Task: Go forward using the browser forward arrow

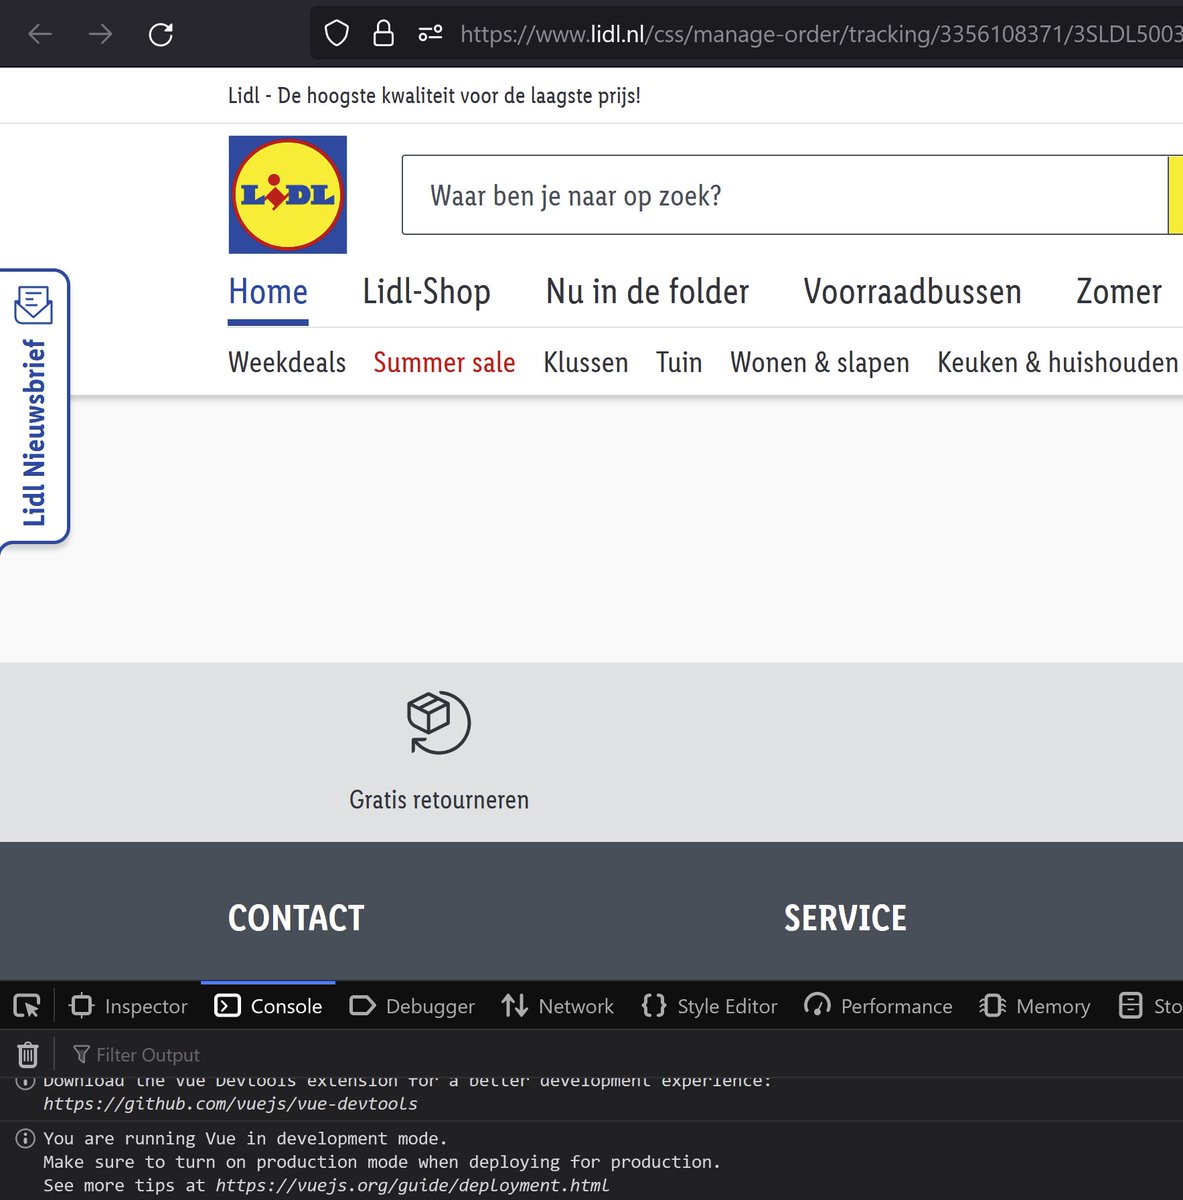Action: click(100, 35)
